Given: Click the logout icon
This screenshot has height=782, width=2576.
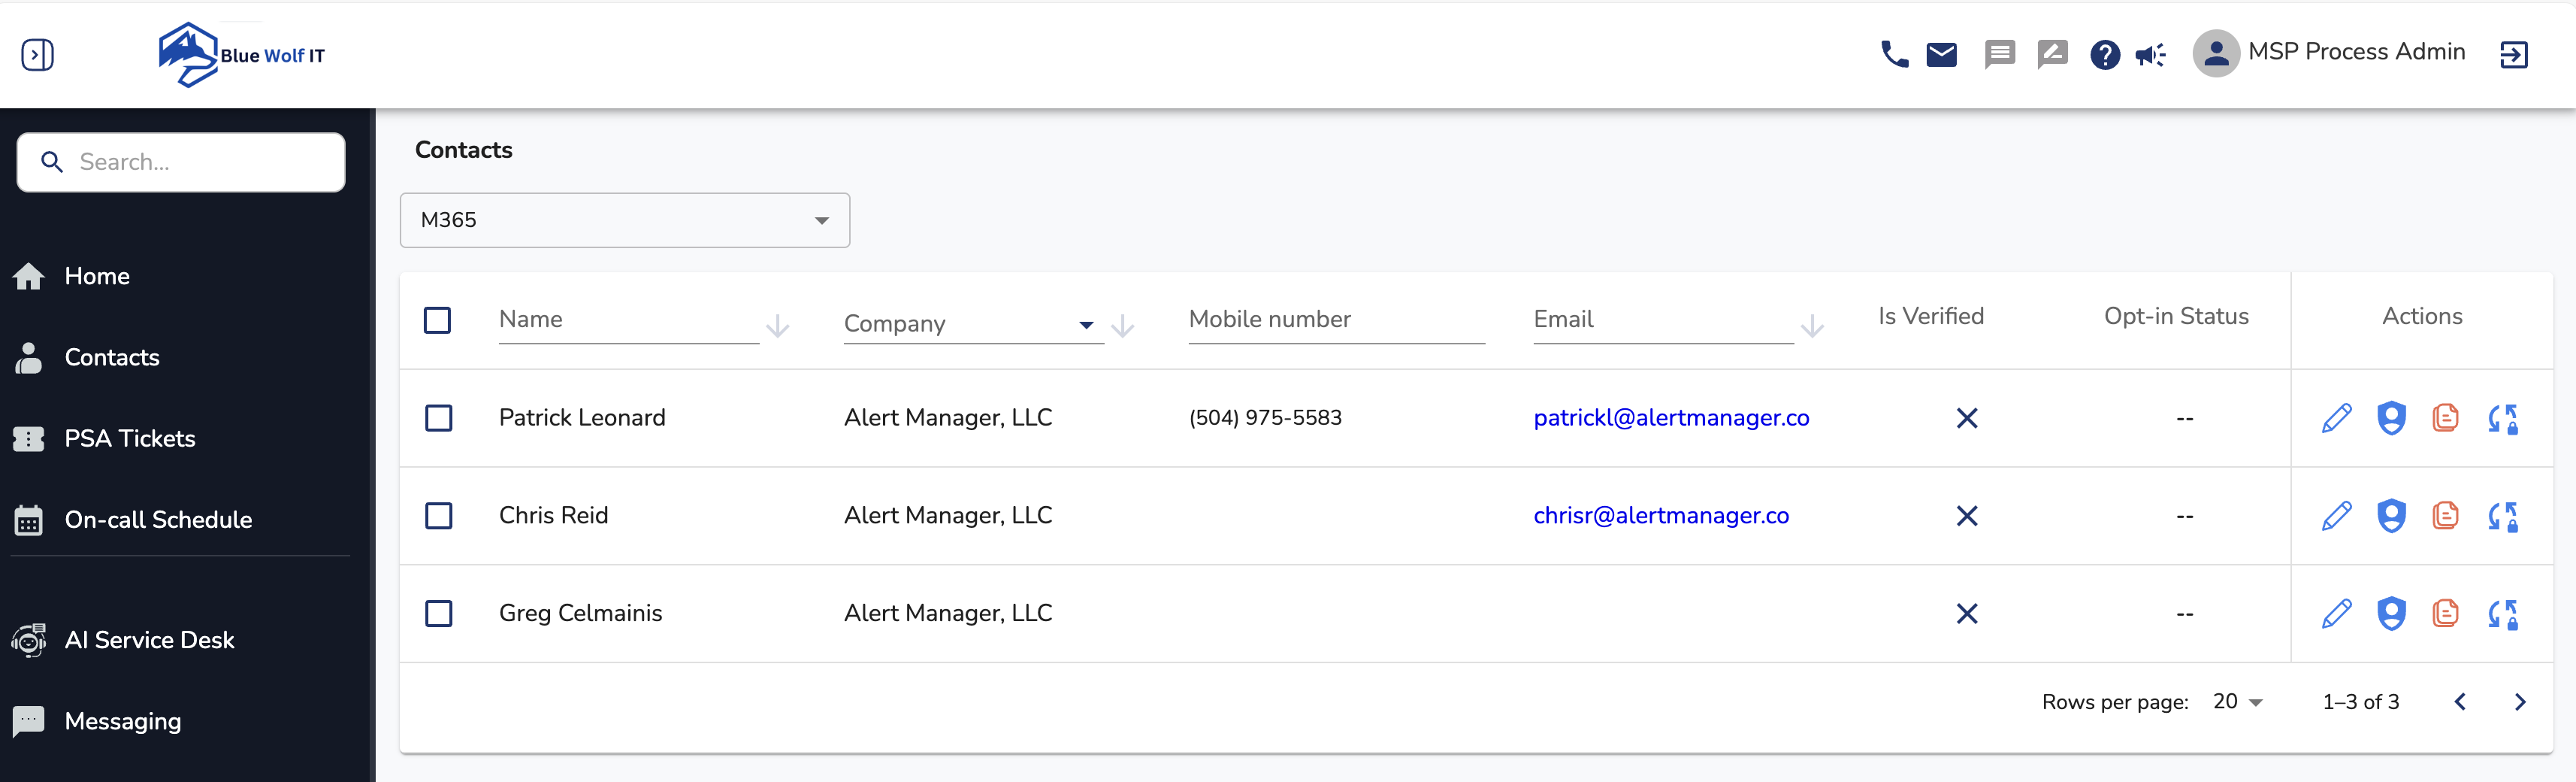Looking at the screenshot, I should [x=2513, y=54].
